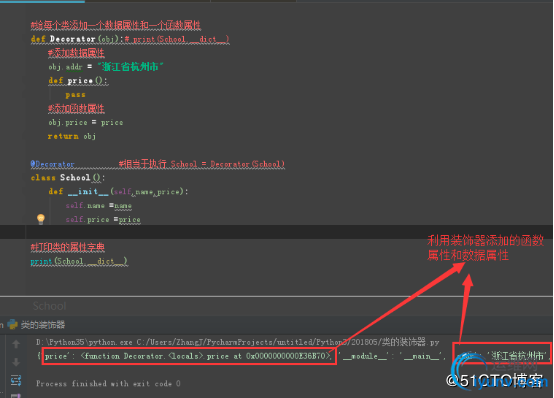This screenshot has width=554, height=398.
Task: Click the obj.price = price line
Action: [x=86, y=122]
